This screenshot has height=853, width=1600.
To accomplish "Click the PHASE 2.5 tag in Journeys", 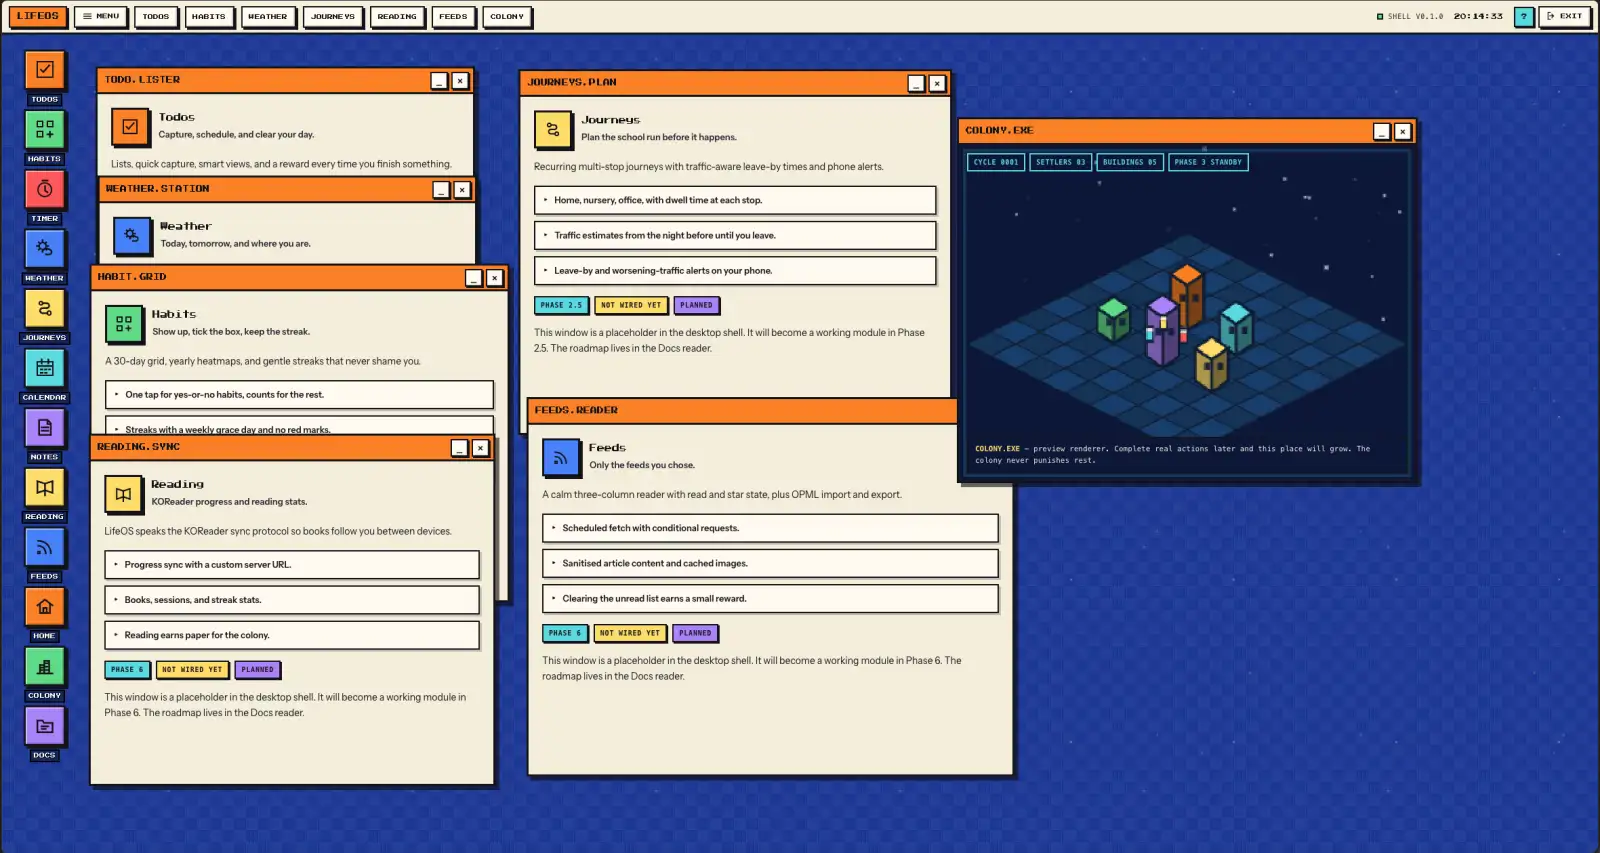I will pyautogui.click(x=561, y=305).
